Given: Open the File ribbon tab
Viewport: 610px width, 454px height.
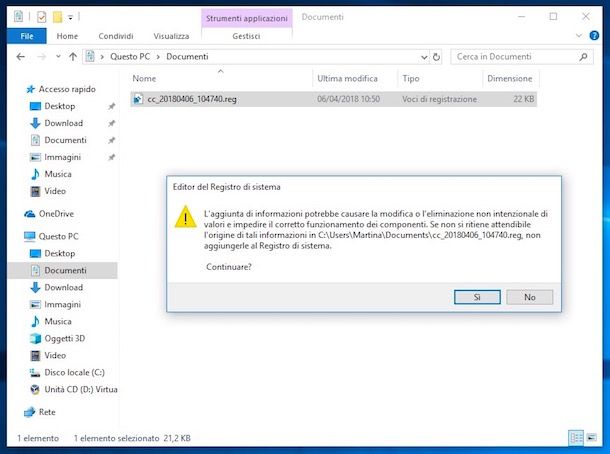Looking at the screenshot, I should pyautogui.click(x=27, y=36).
